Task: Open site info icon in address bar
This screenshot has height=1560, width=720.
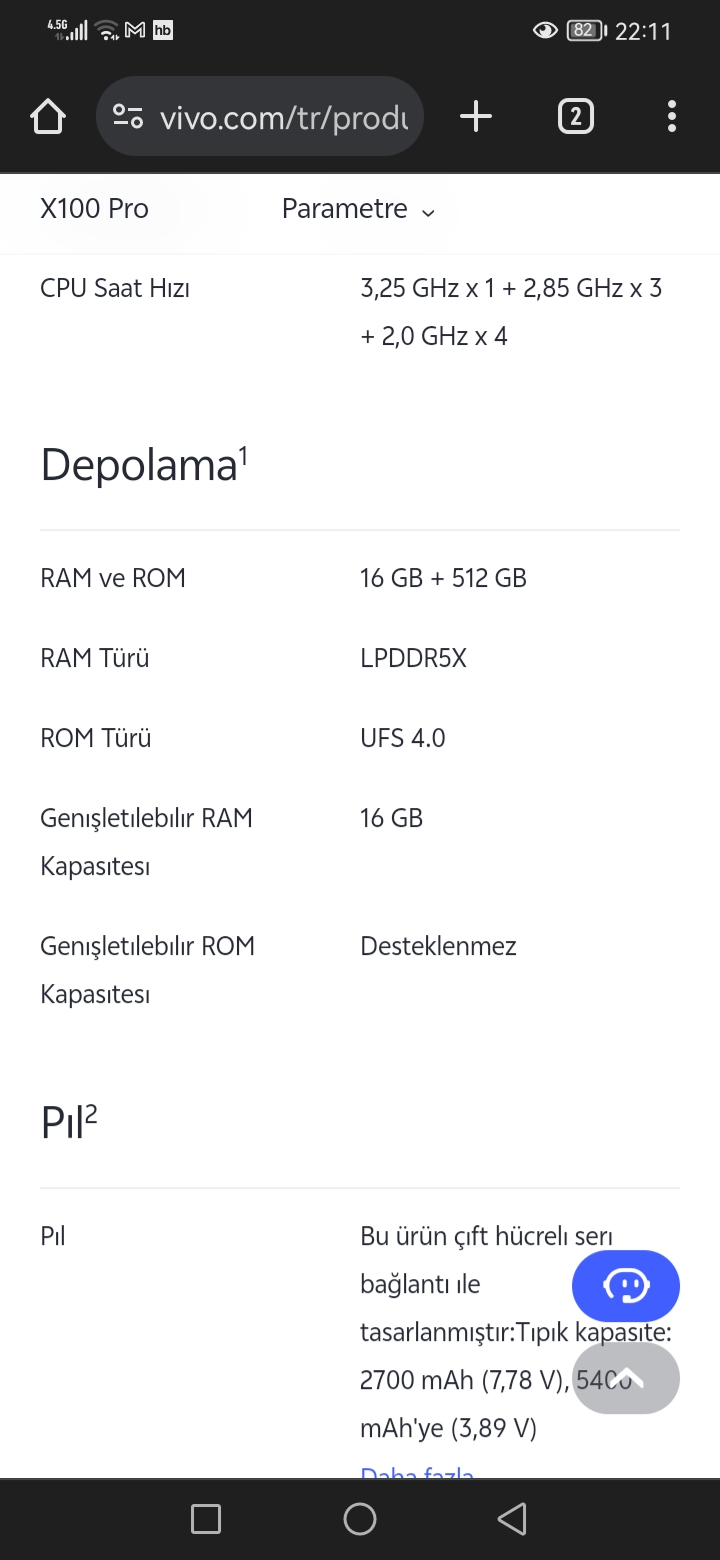Action: pyautogui.click(x=128, y=117)
